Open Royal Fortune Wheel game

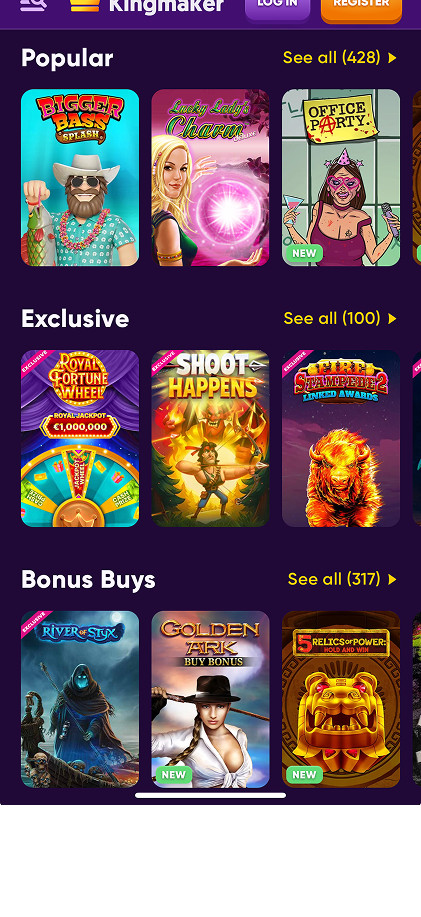tap(80, 439)
